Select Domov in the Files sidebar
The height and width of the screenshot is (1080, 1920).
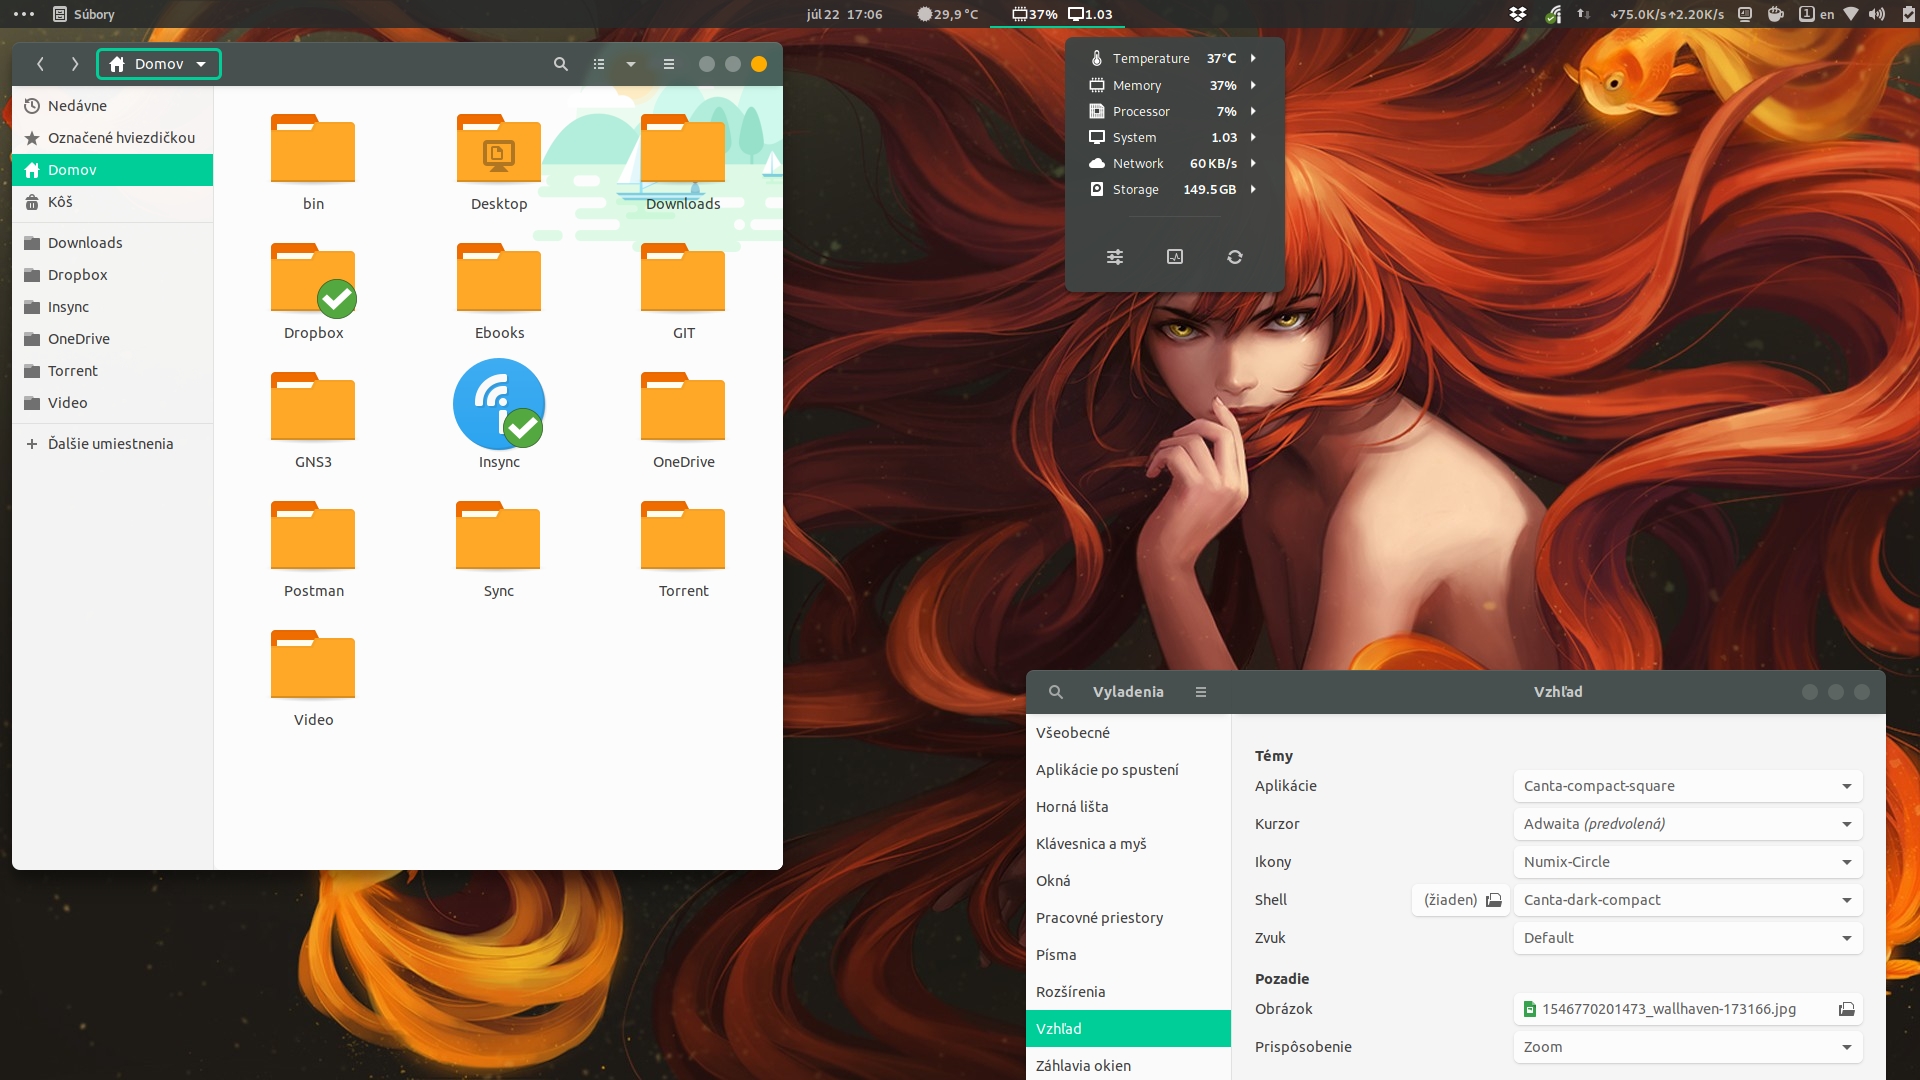click(113, 170)
